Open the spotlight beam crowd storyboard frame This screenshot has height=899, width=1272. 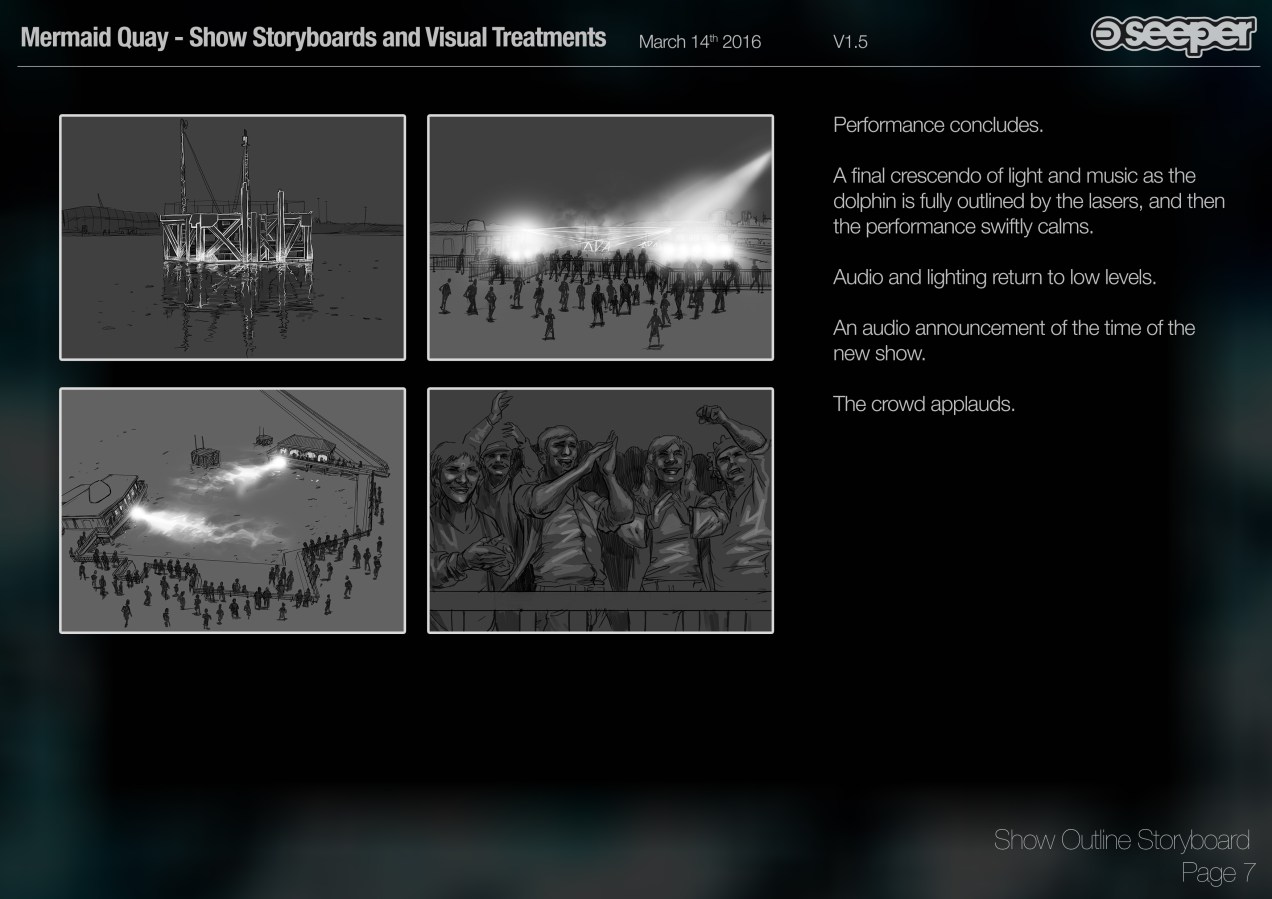pos(600,237)
